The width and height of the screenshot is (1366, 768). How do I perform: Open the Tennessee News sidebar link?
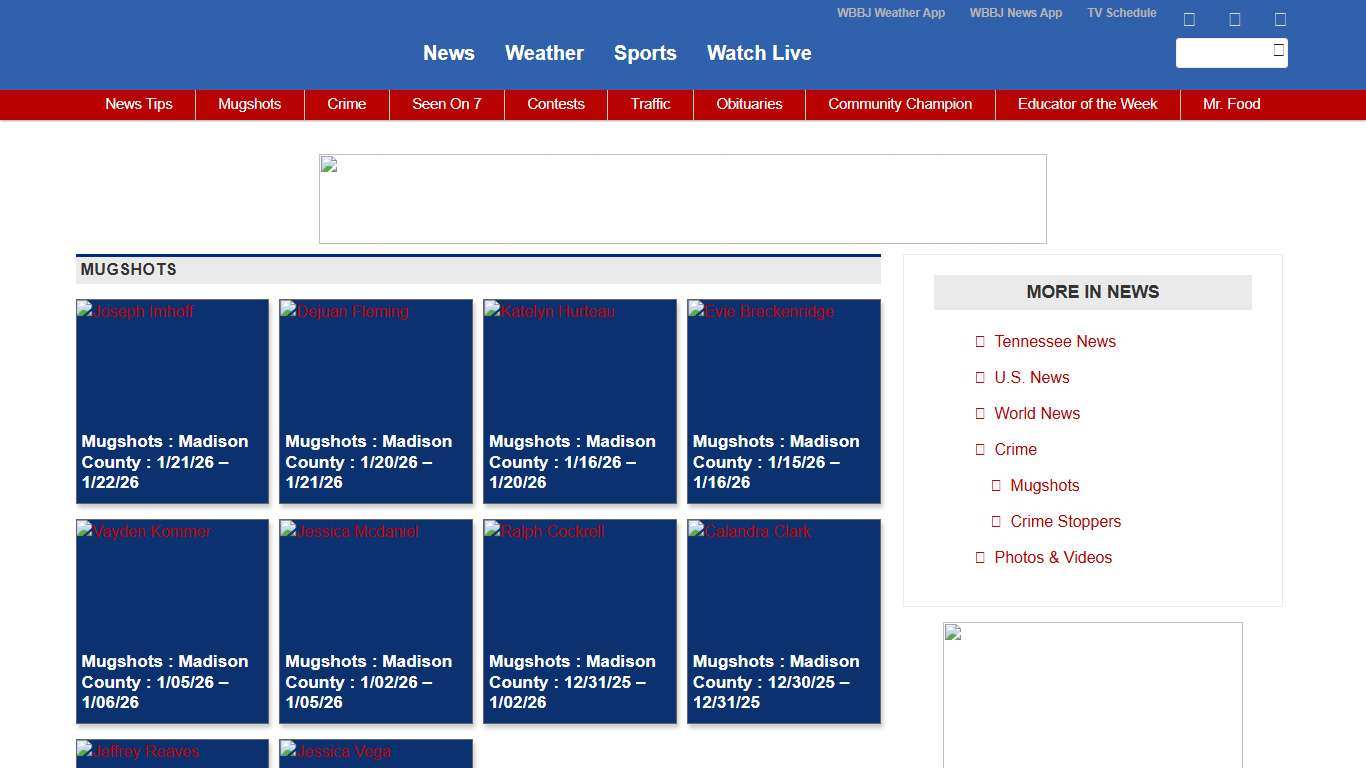point(1054,341)
